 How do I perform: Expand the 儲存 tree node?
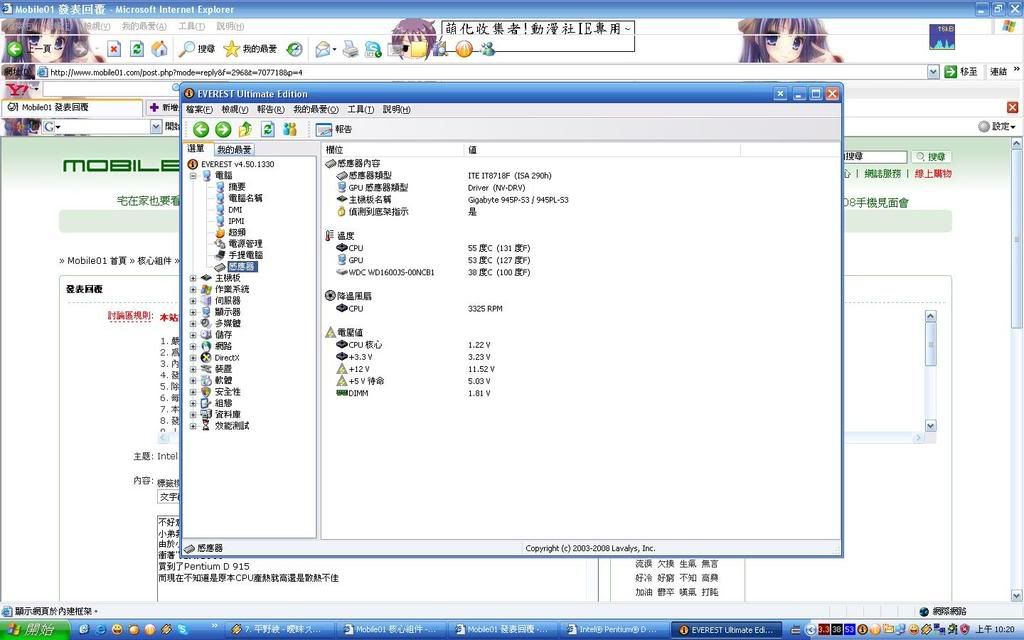[193, 335]
